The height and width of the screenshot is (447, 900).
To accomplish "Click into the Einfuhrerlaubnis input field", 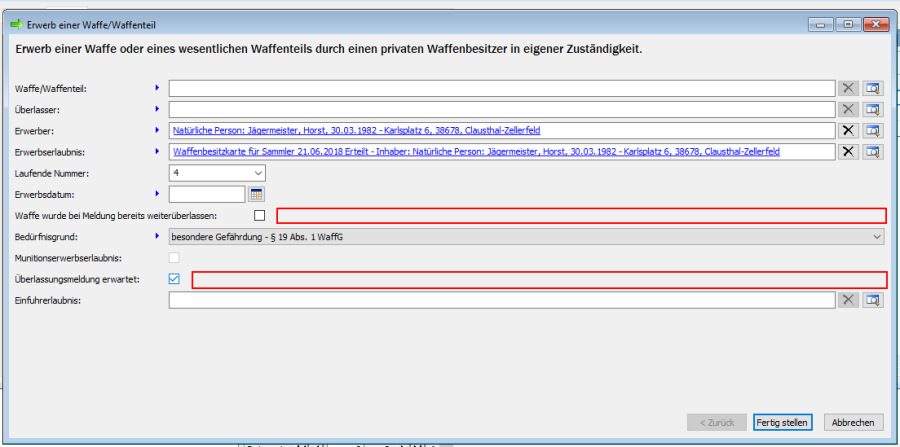I will [x=500, y=299].
